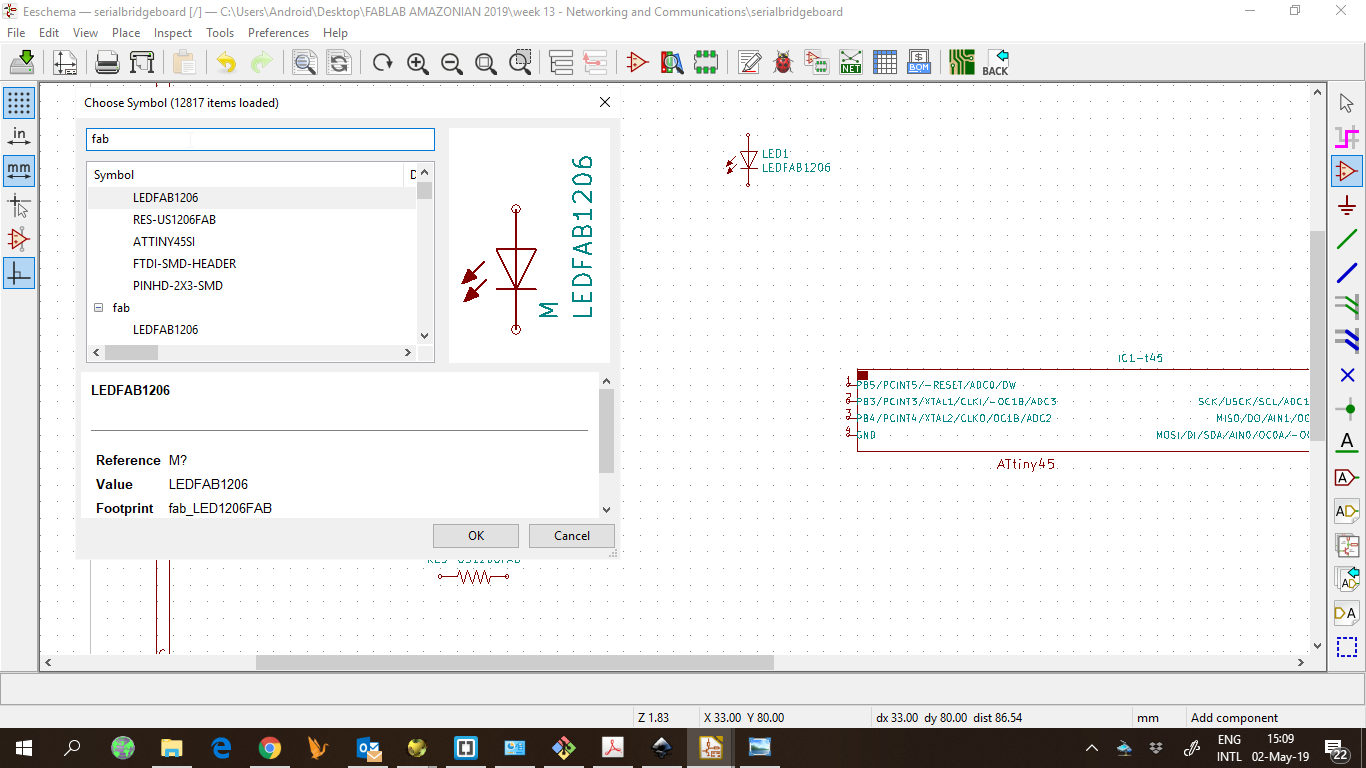Open the symbol fields spreadsheet editor

885,63
